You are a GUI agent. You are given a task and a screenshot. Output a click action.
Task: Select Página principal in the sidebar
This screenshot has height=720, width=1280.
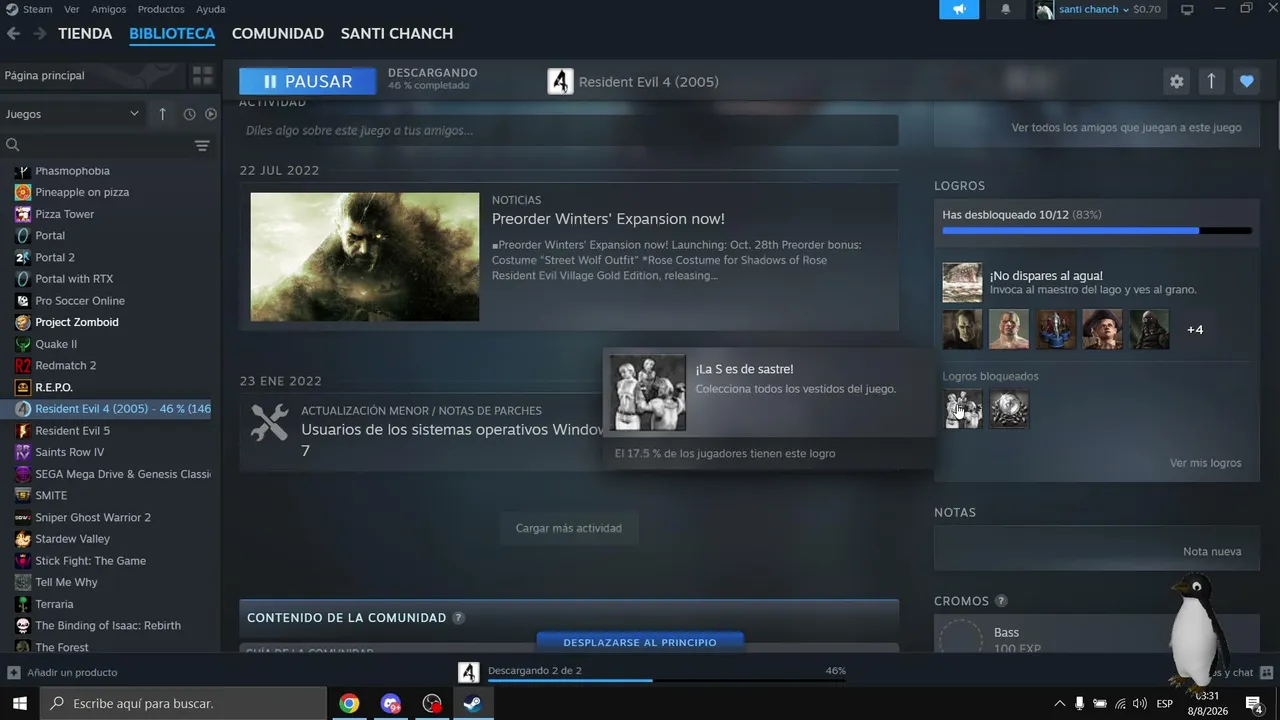[94, 76]
